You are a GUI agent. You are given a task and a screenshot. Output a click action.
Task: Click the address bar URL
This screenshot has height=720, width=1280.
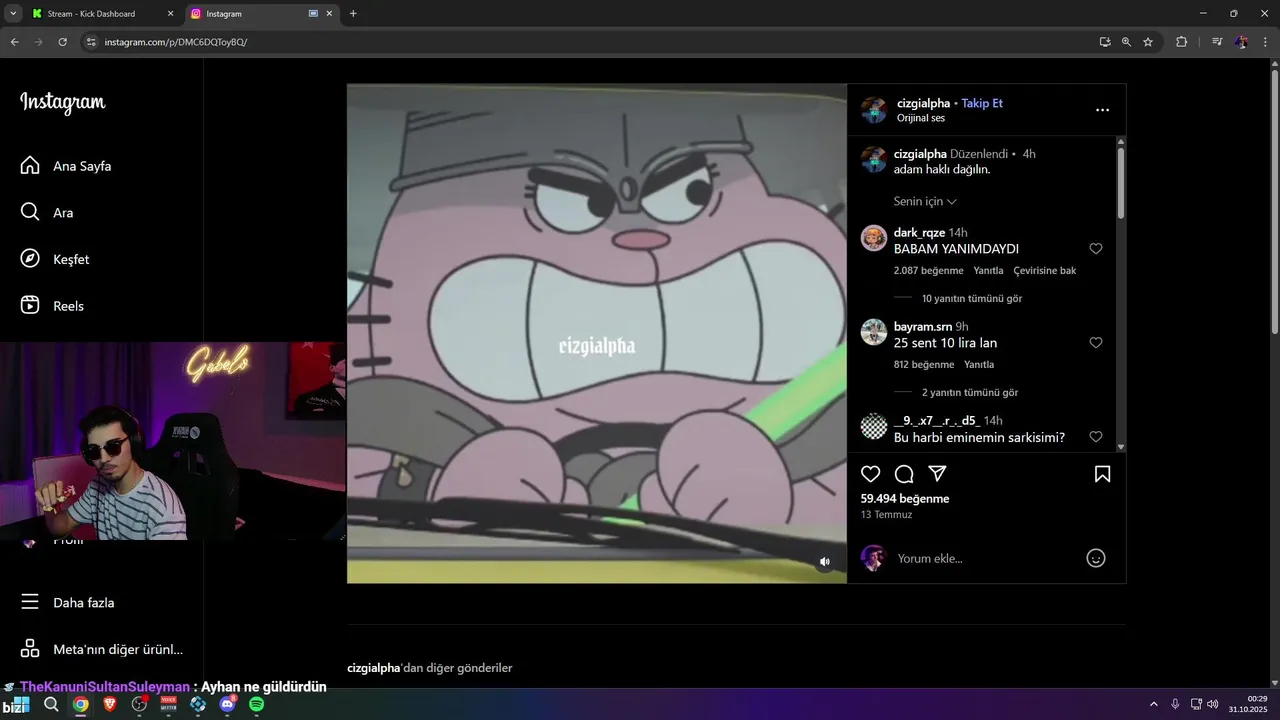click(x=176, y=42)
